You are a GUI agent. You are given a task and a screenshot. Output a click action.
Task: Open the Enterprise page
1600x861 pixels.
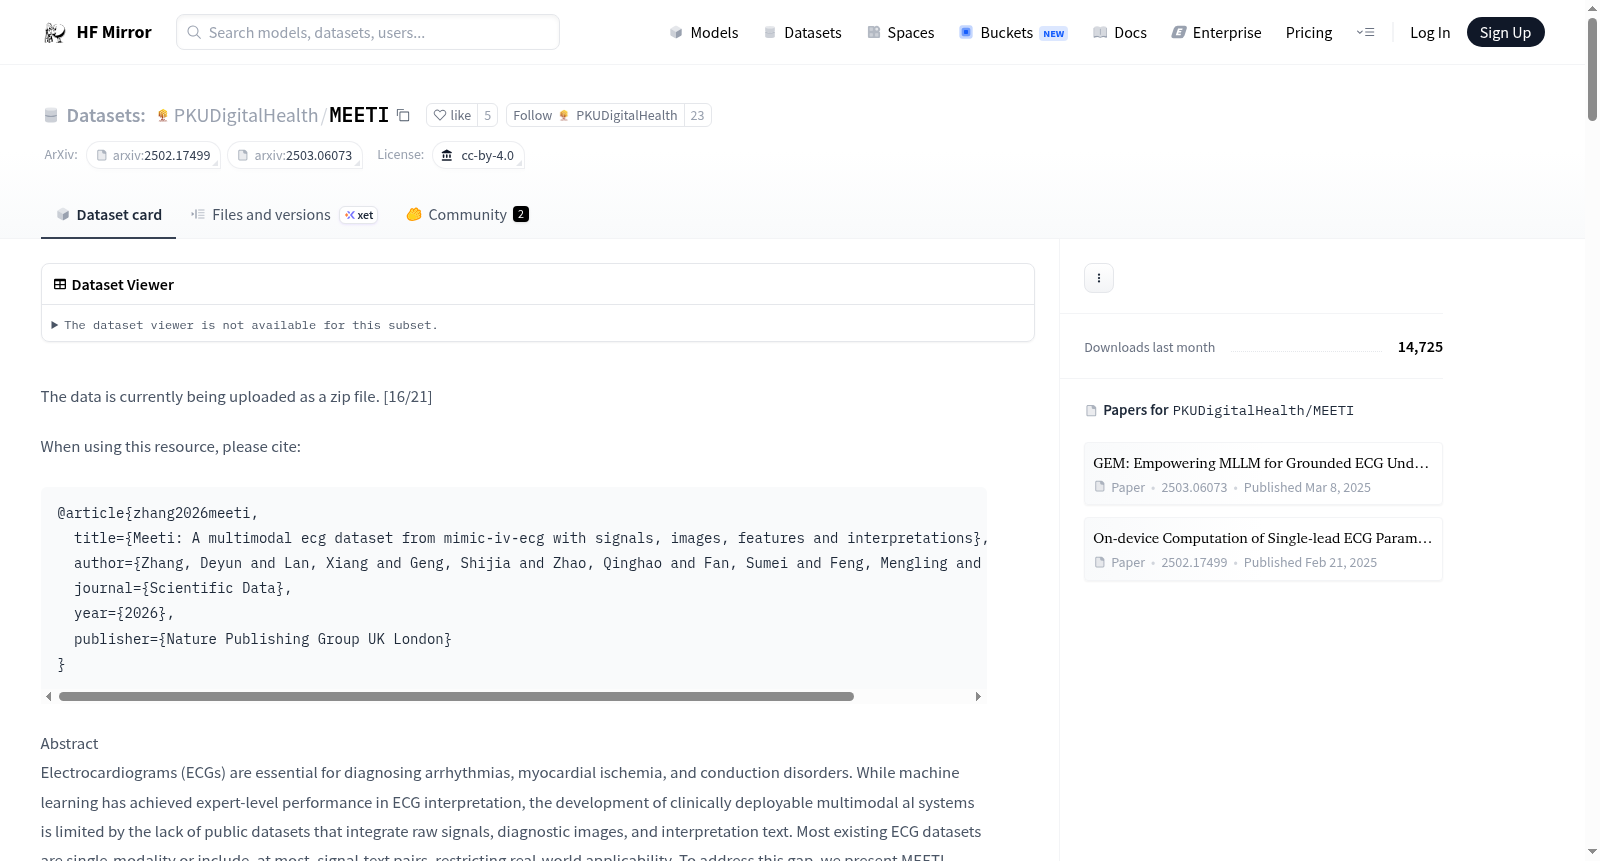1216,33
